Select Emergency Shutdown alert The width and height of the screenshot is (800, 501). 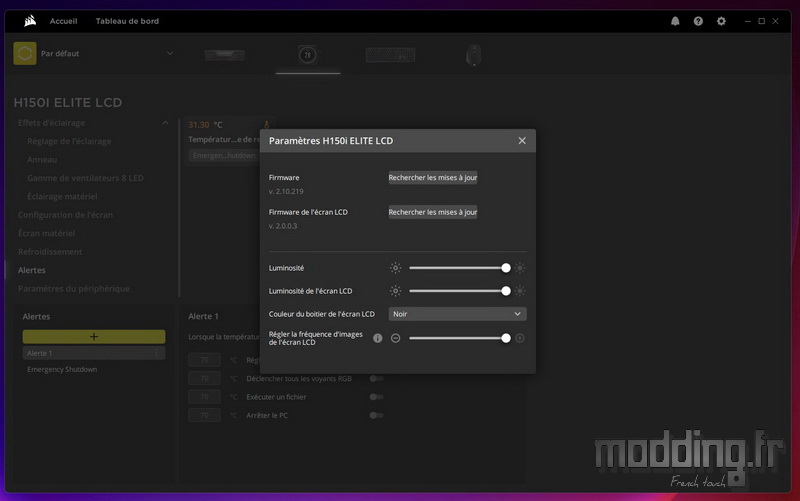pos(62,369)
